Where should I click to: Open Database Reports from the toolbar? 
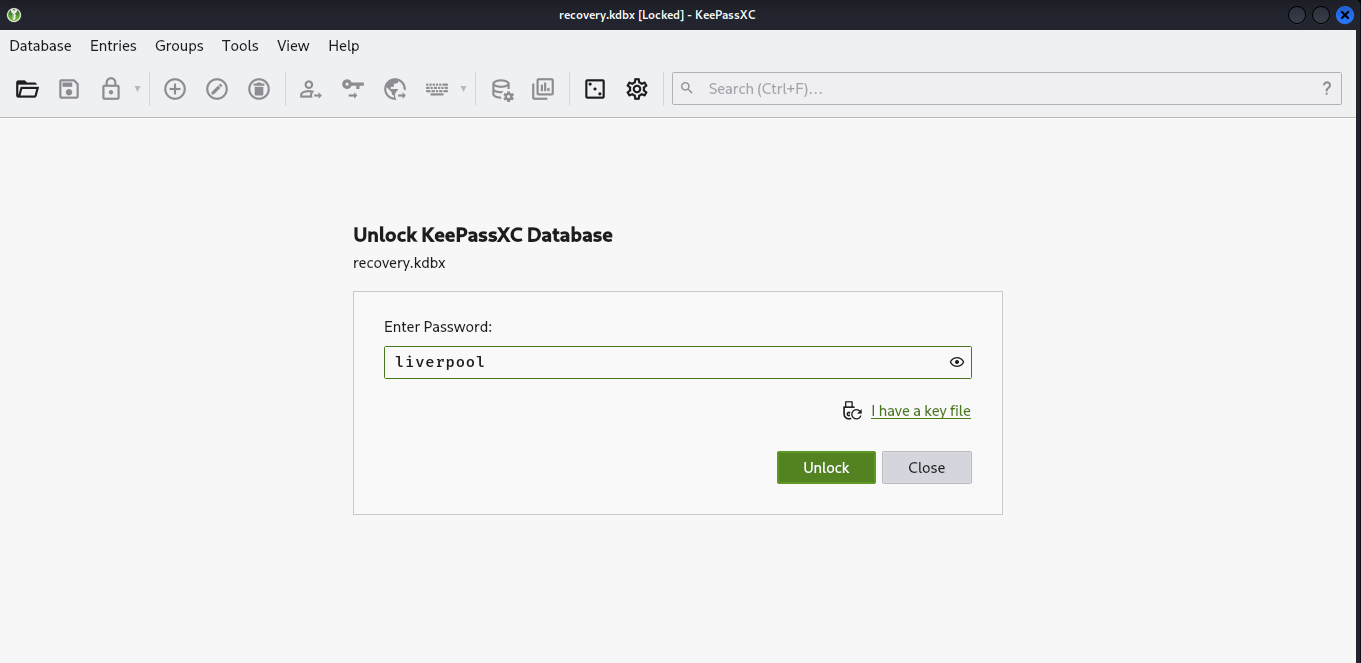tap(543, 89)
